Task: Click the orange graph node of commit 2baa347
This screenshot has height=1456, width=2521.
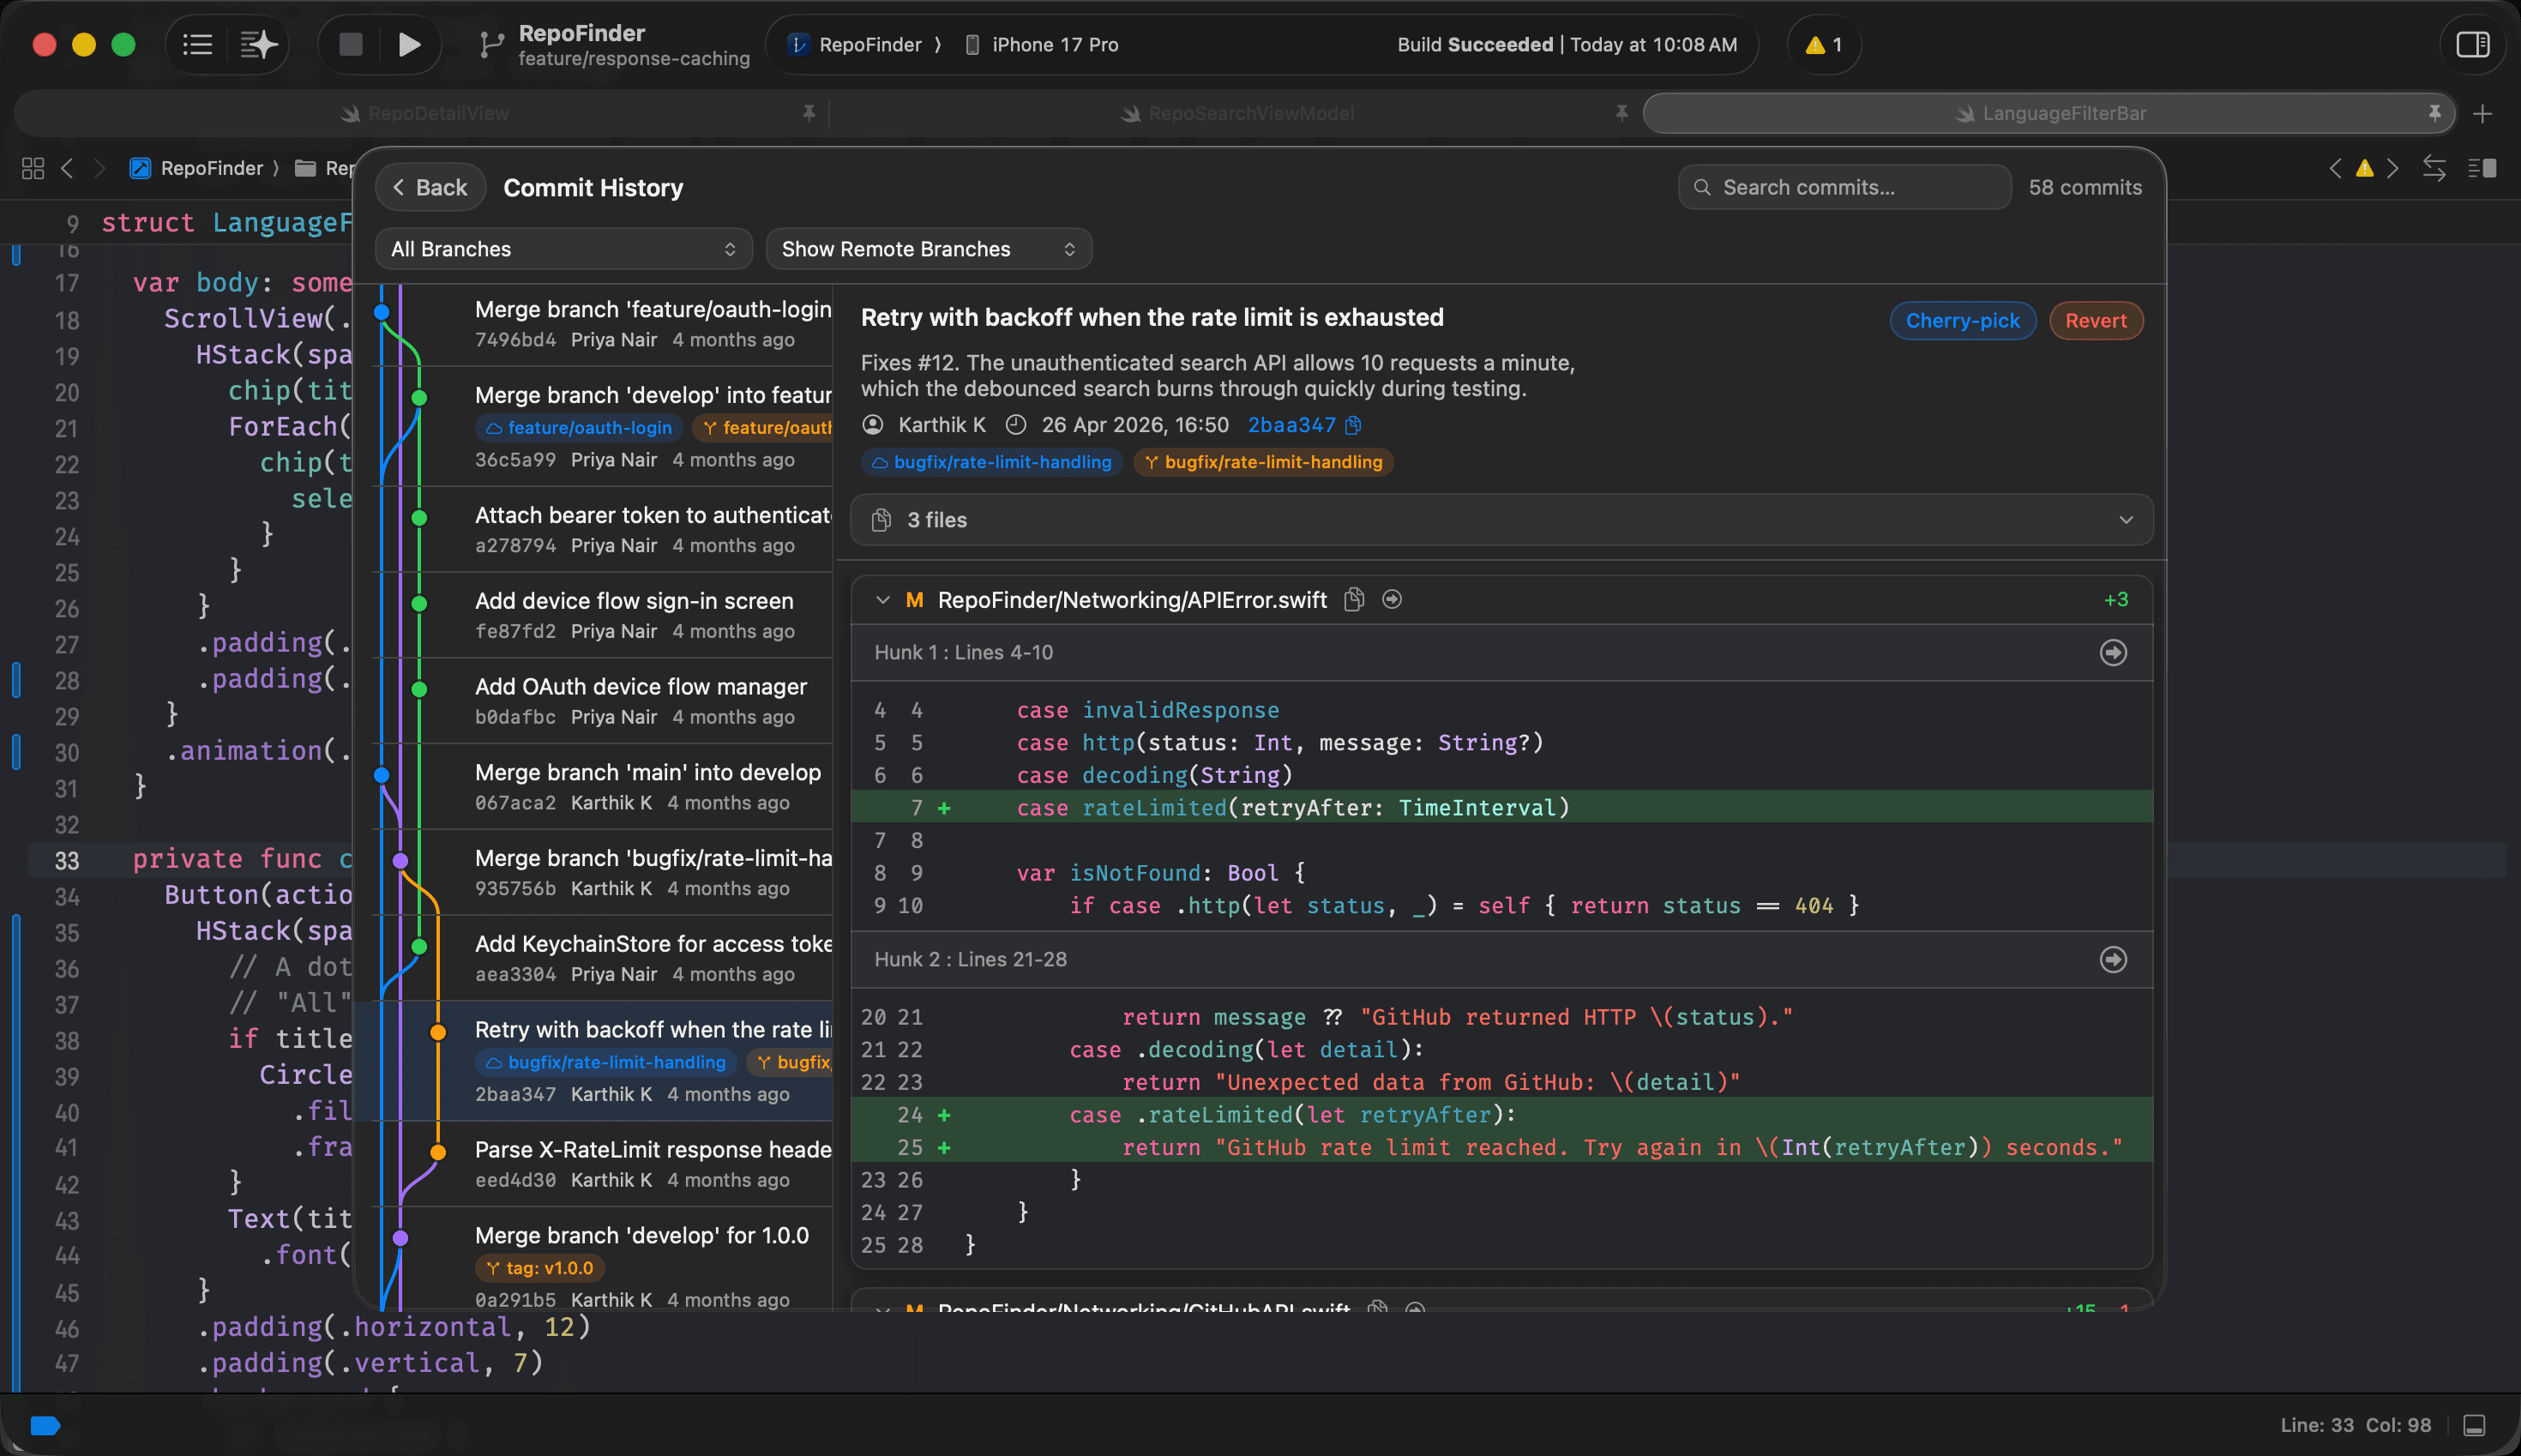Action: point(438,1032)
